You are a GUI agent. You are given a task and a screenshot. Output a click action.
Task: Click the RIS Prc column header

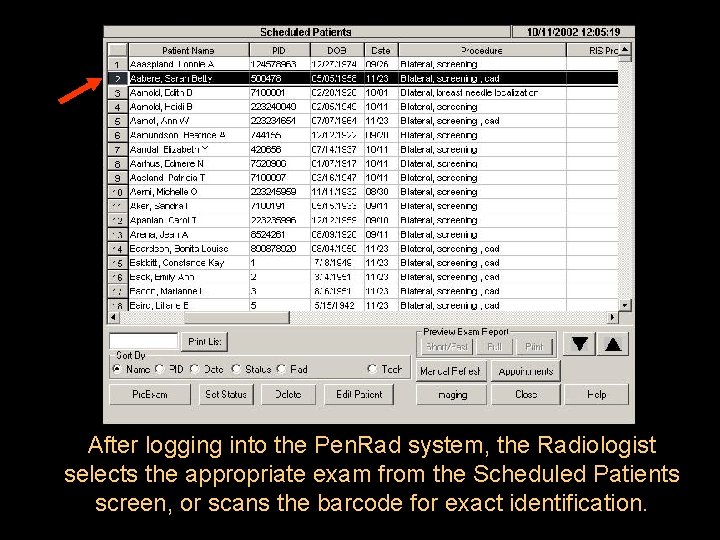coord(593,50)
